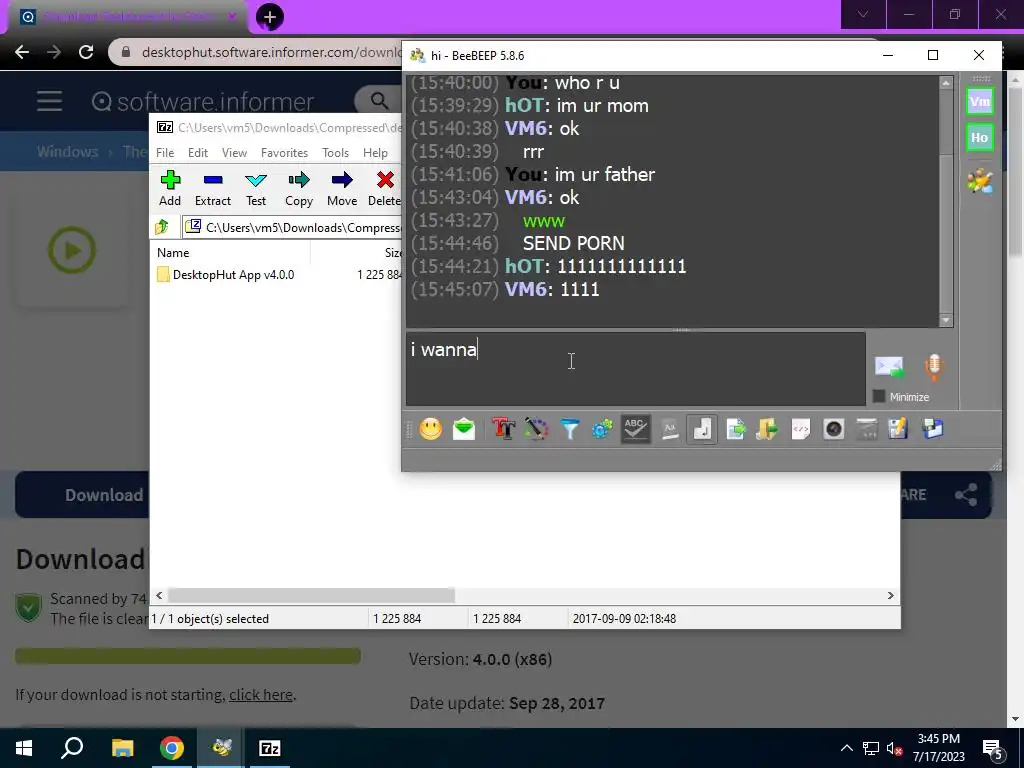The height and width of the screenshot is (768, 1024).
Task: Save chat with the floppy pencil icon
Action: pyautogui.click(x=899, y=429)
